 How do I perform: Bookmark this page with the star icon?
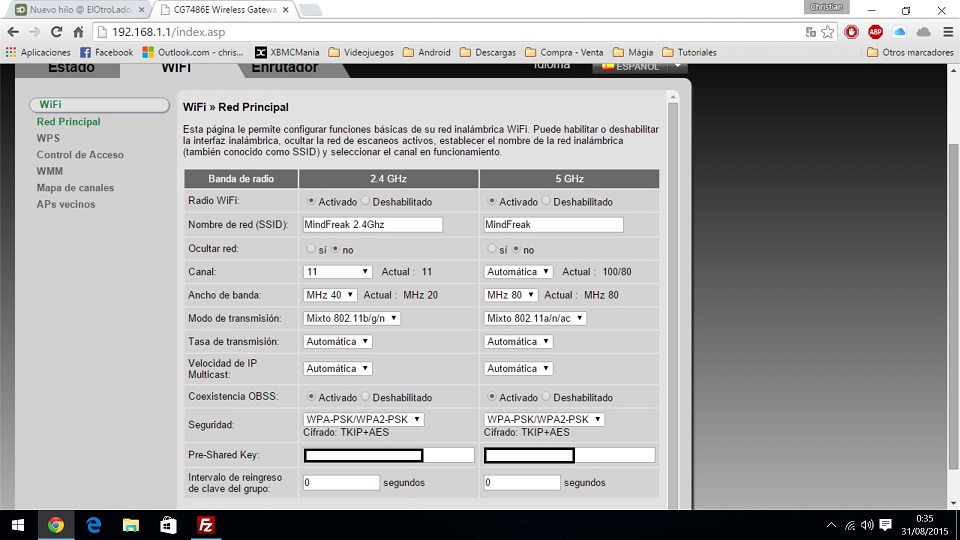pos(828,32)
